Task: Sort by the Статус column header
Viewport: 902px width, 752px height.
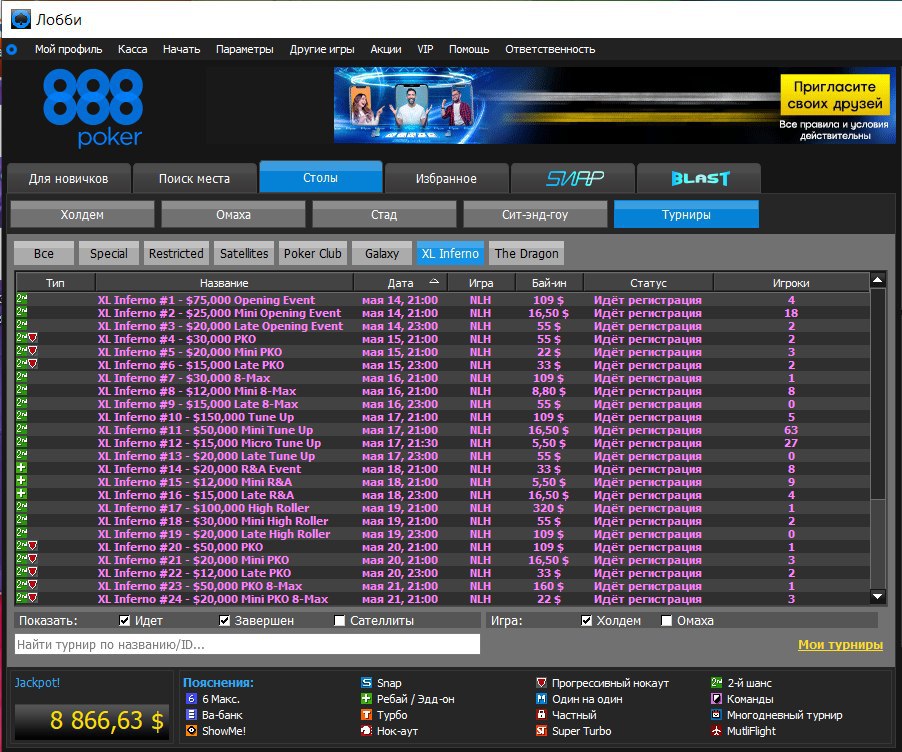Action: (x=648, y=283)
